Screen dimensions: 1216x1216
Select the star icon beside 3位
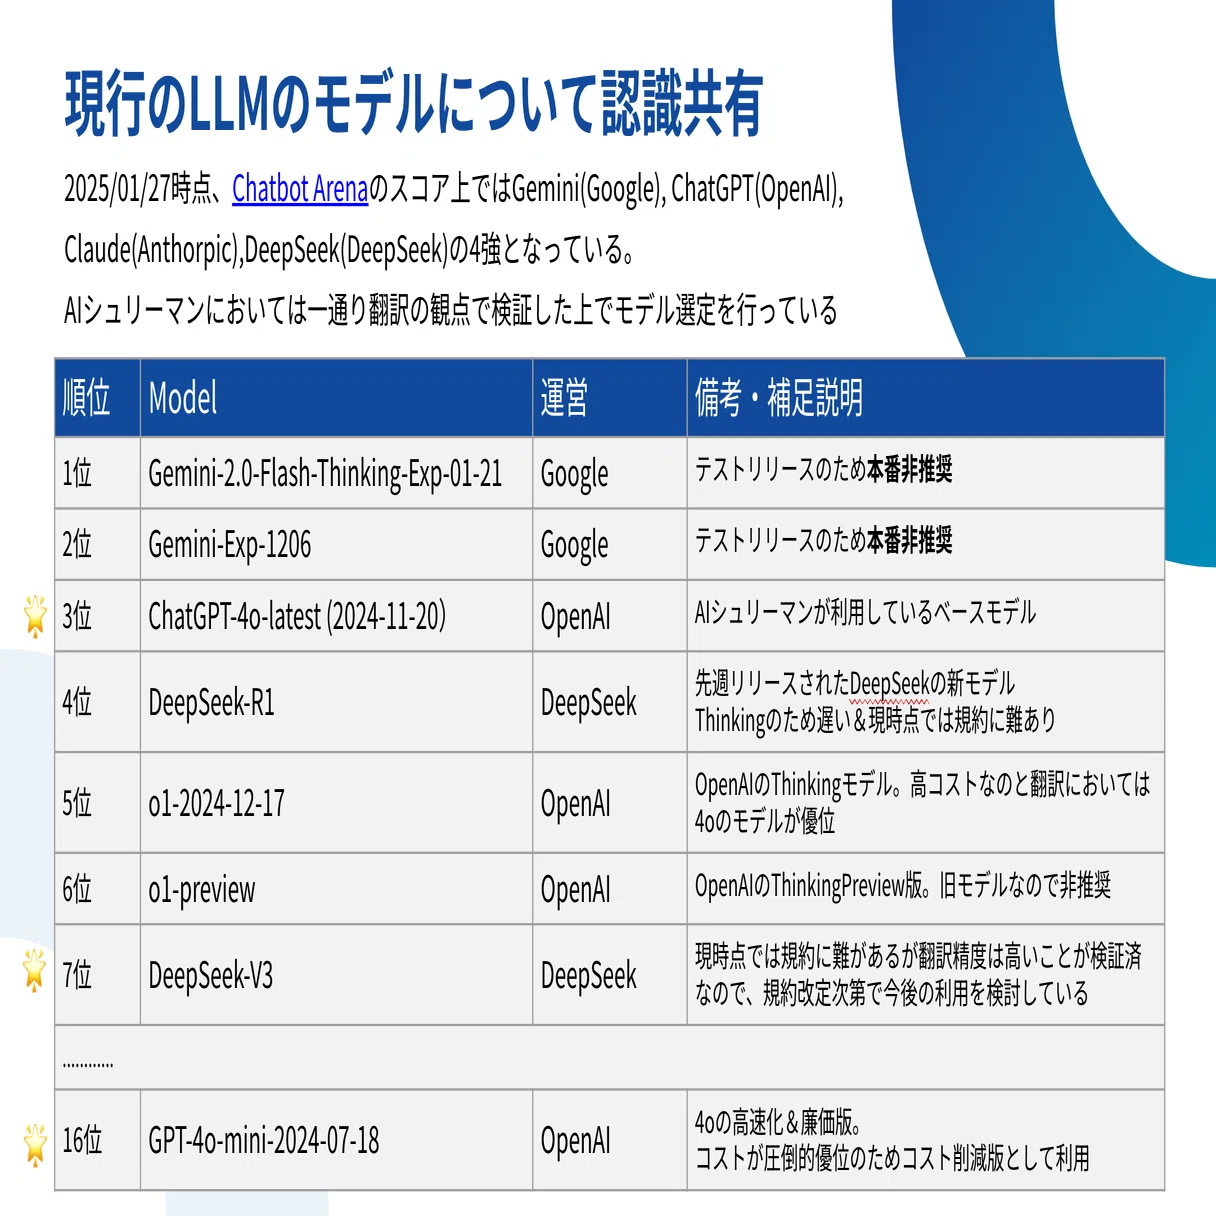point(35,615)
